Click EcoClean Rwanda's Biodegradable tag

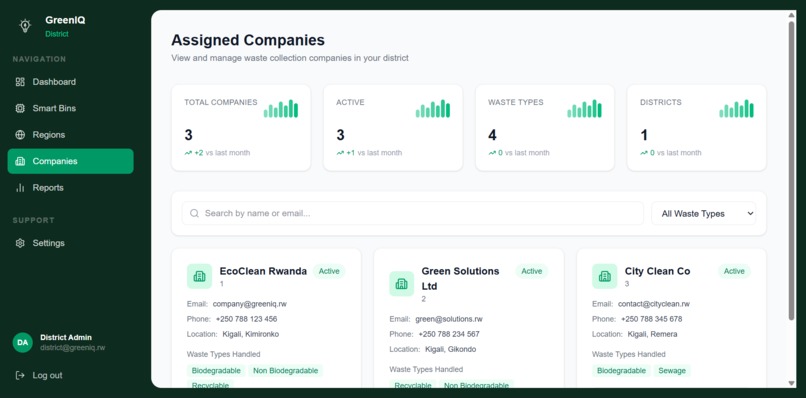pos(216,371)
